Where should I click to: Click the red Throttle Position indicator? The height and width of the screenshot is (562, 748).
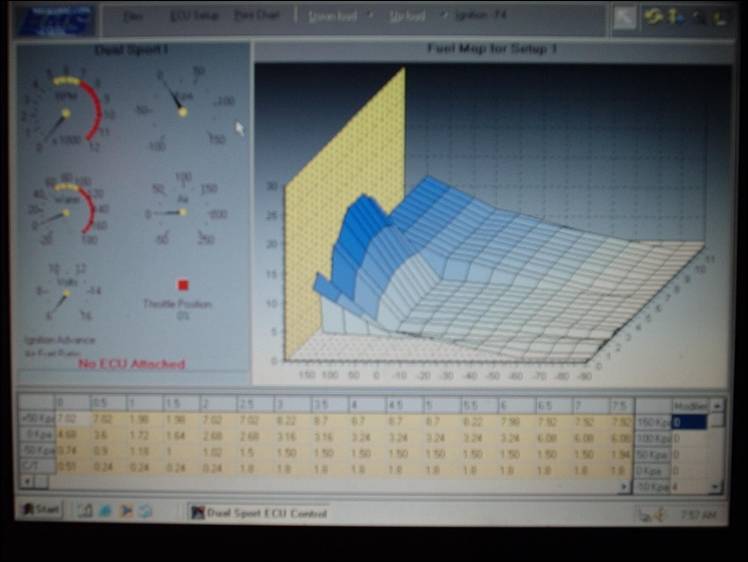[x=183, y=285]
